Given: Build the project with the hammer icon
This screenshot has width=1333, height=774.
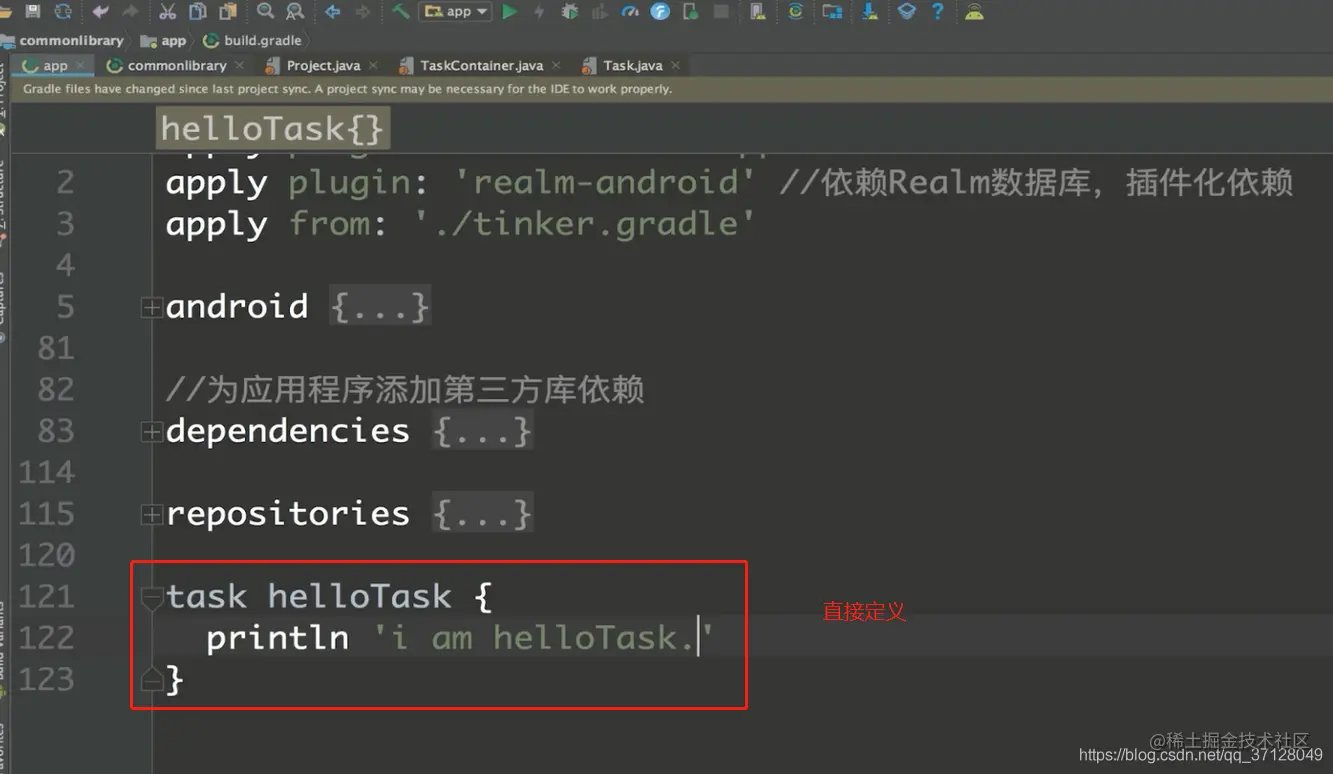Looking at the screenshot, I should [398, 12].
